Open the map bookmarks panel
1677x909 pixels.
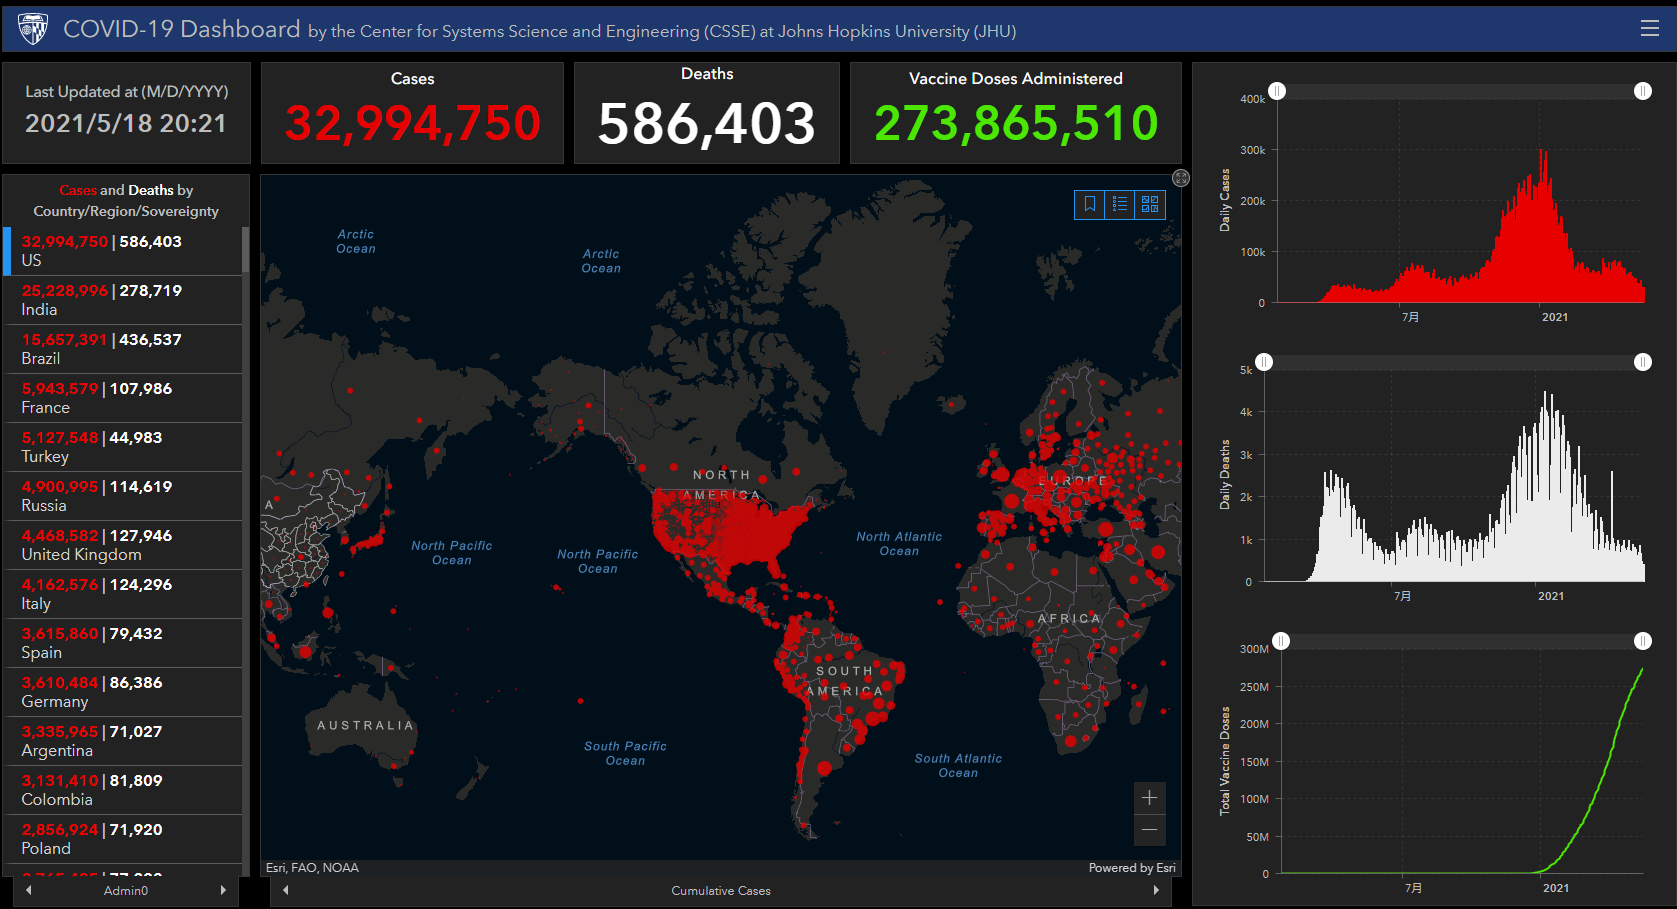click(x=1089, y=204)
